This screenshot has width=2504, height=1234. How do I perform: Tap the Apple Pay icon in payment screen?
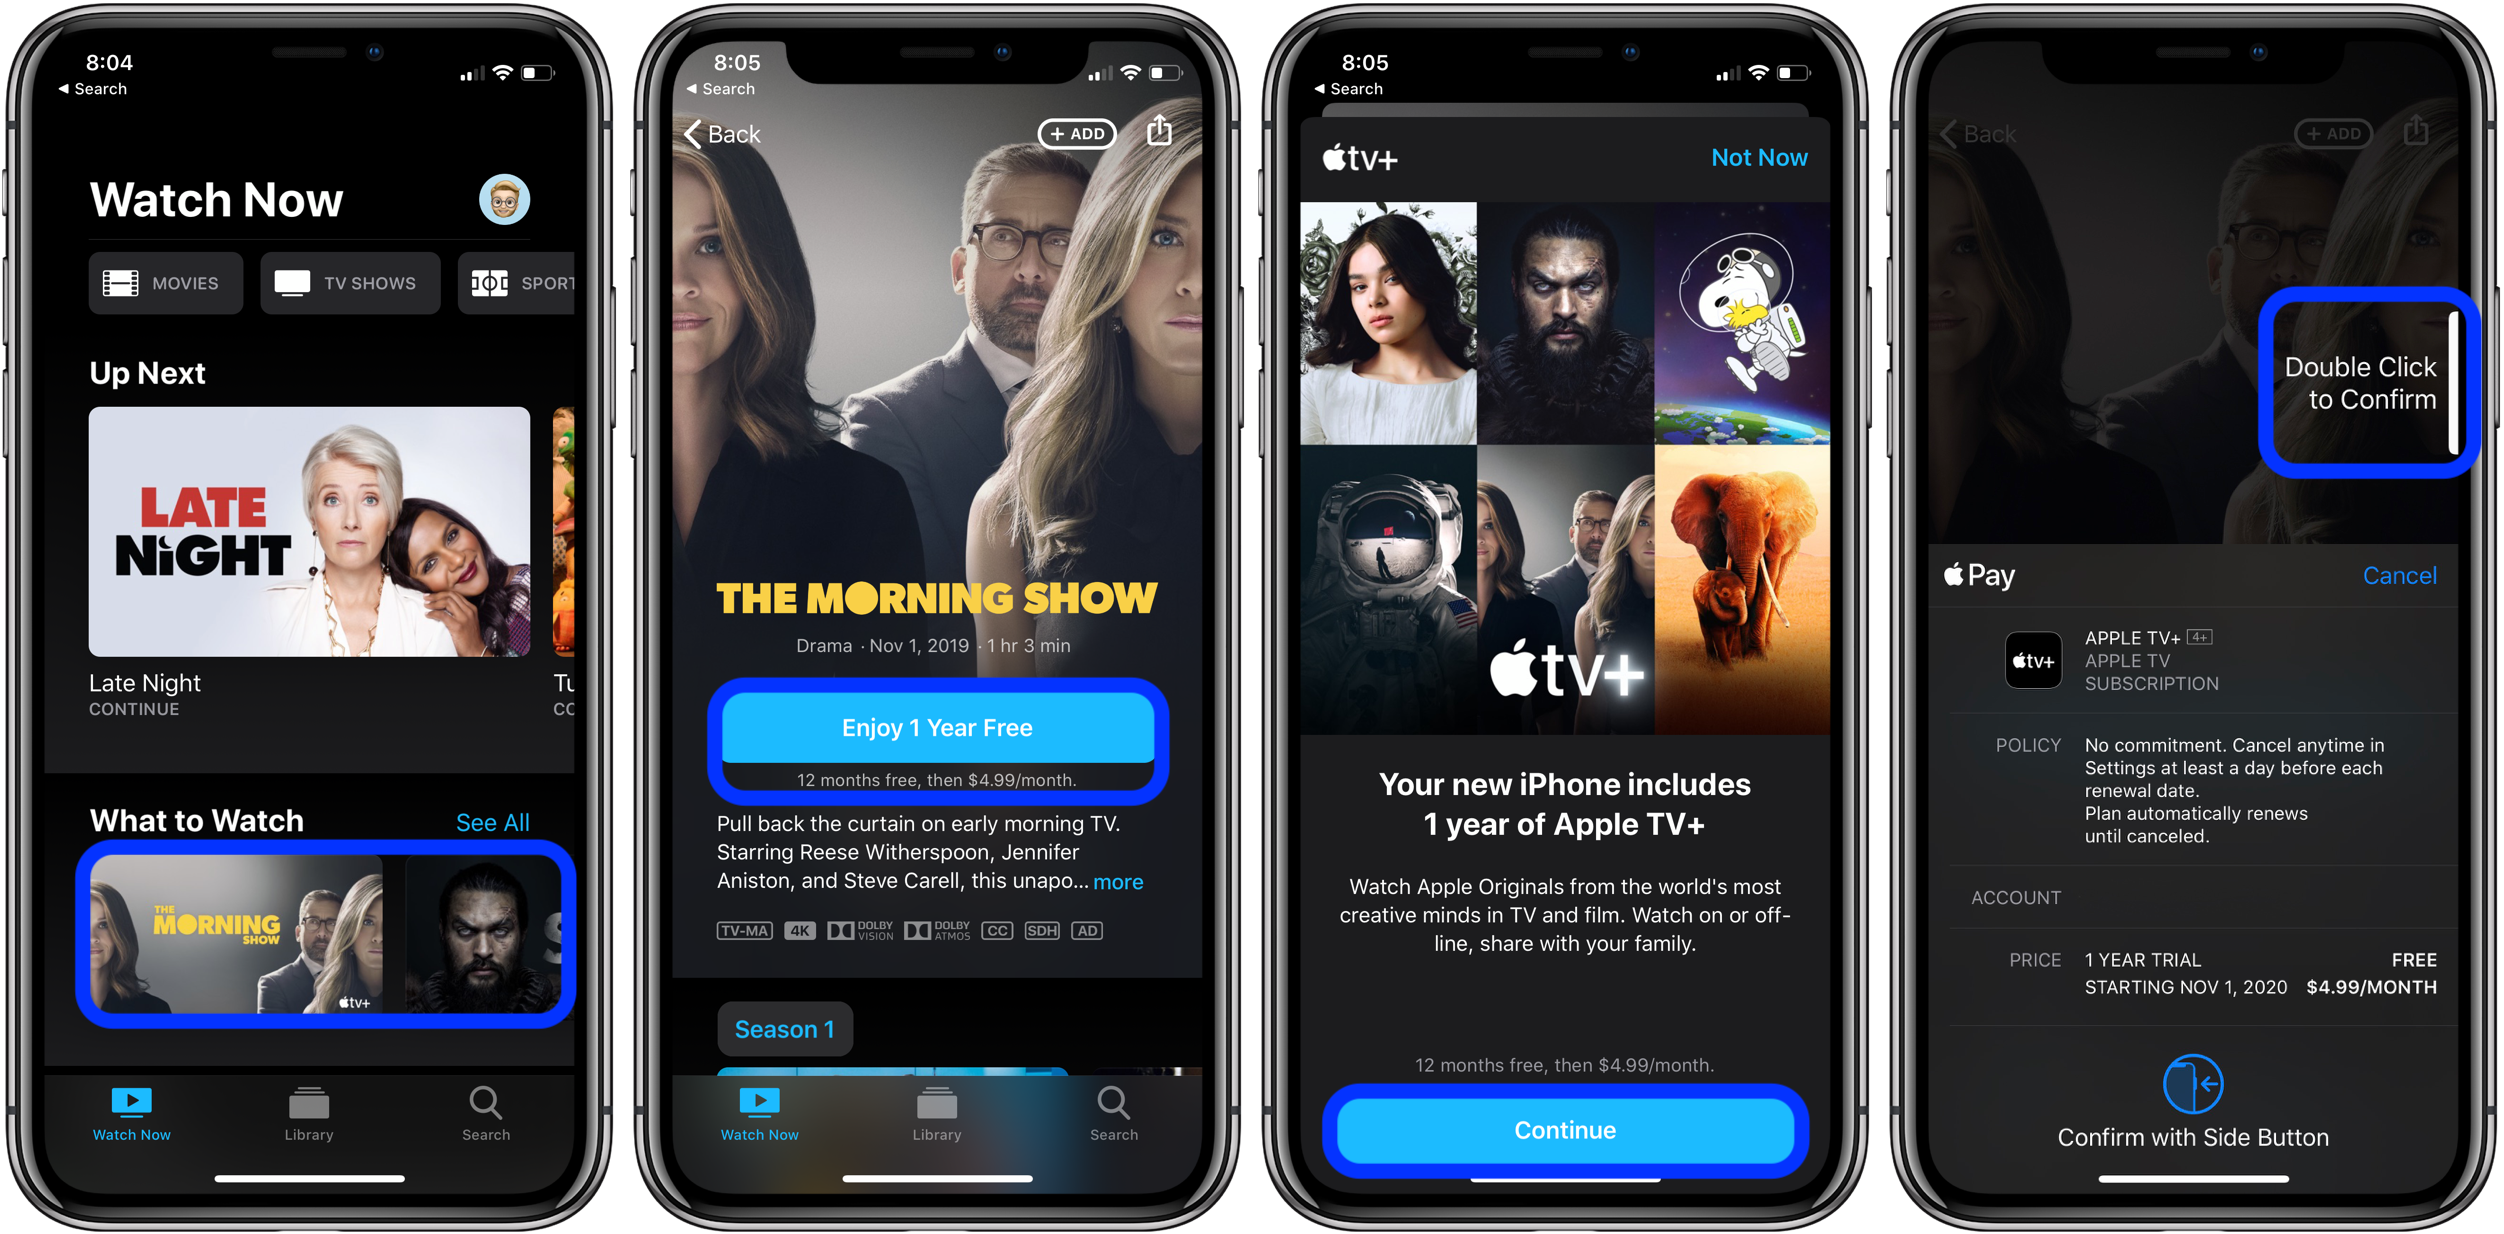point(1934,575)
